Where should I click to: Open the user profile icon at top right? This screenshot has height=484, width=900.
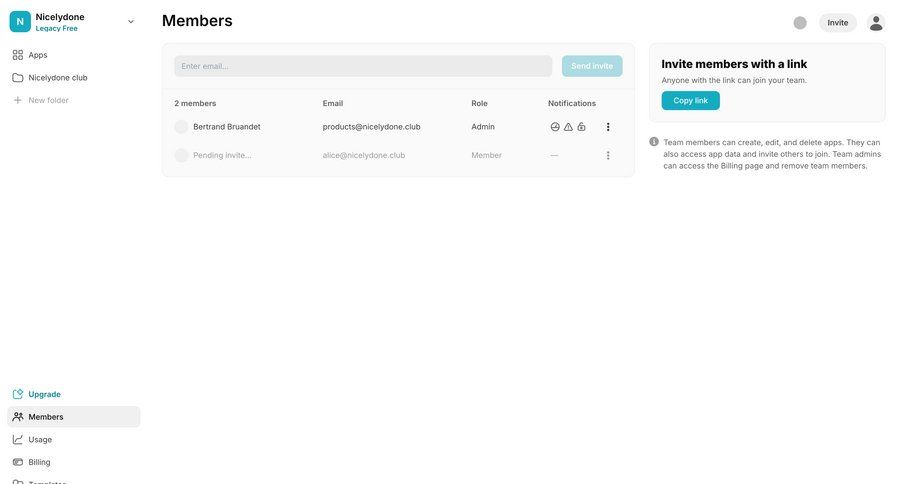pyautogui.click(x=876, y=23)
